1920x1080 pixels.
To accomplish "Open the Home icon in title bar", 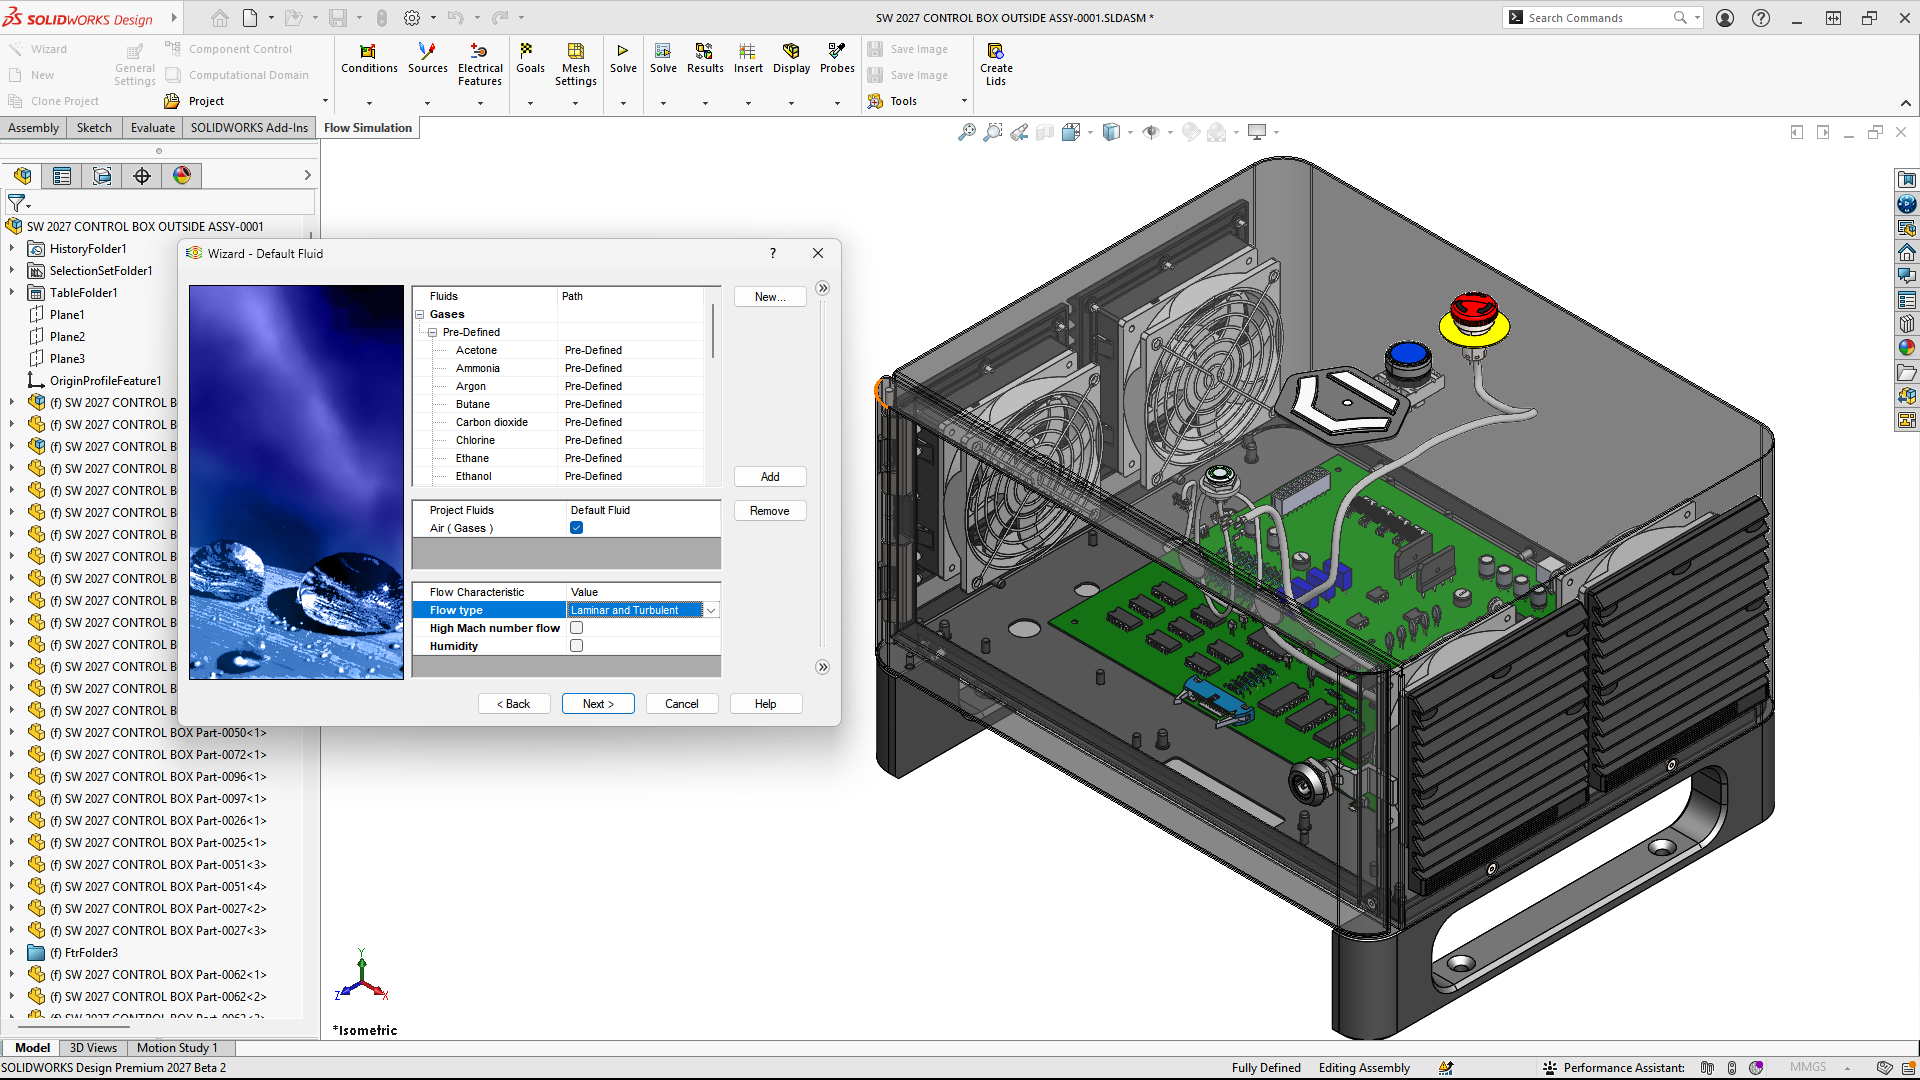I will tap(220, 18).
